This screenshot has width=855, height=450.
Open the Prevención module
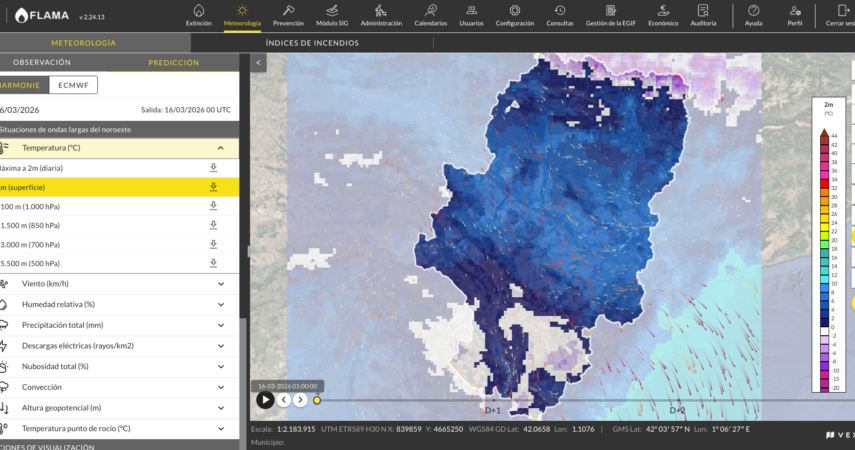click(288, 15)
